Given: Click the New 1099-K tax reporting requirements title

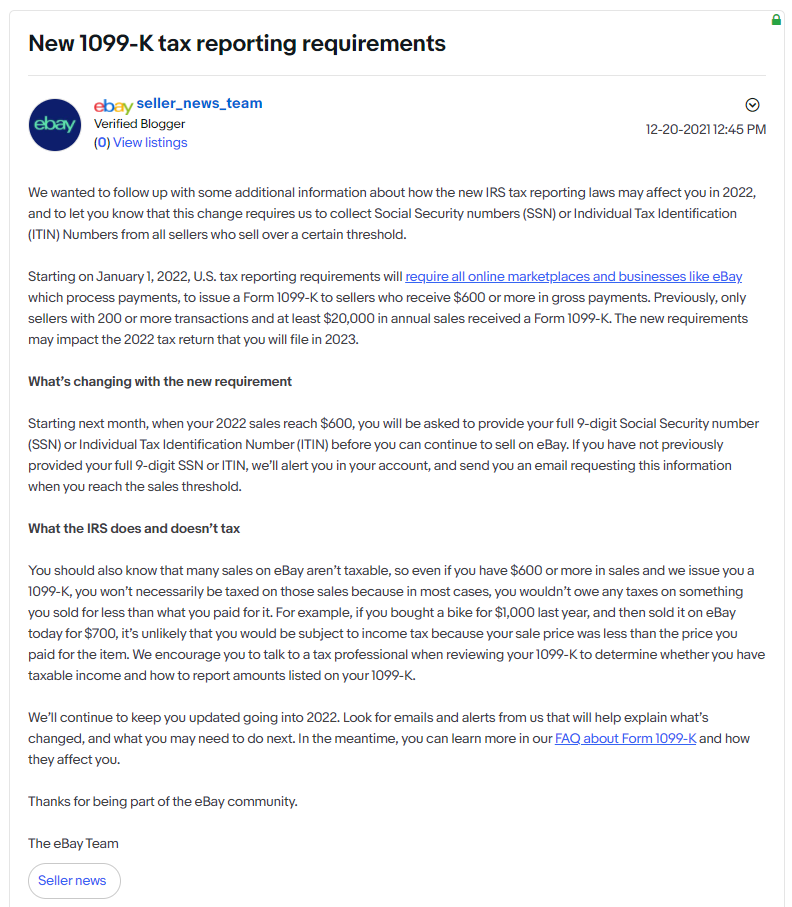Looking at the screenshot, I should tap(237, 43).
